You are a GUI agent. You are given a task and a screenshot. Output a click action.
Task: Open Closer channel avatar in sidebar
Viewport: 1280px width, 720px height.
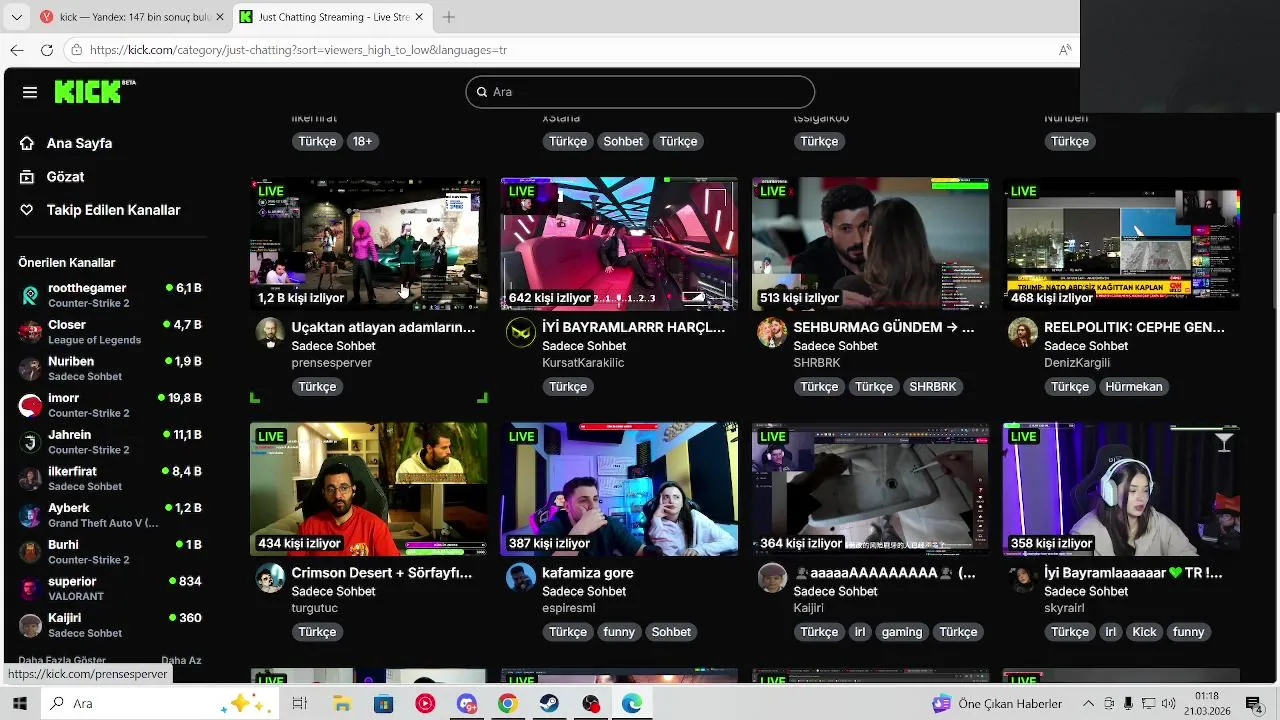click(31, 332)
